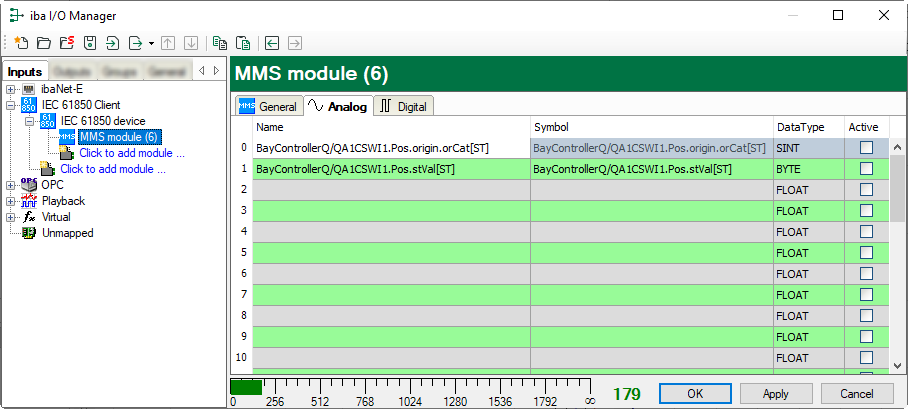Click the Back arrow toolbar icon

click(272, 43)
